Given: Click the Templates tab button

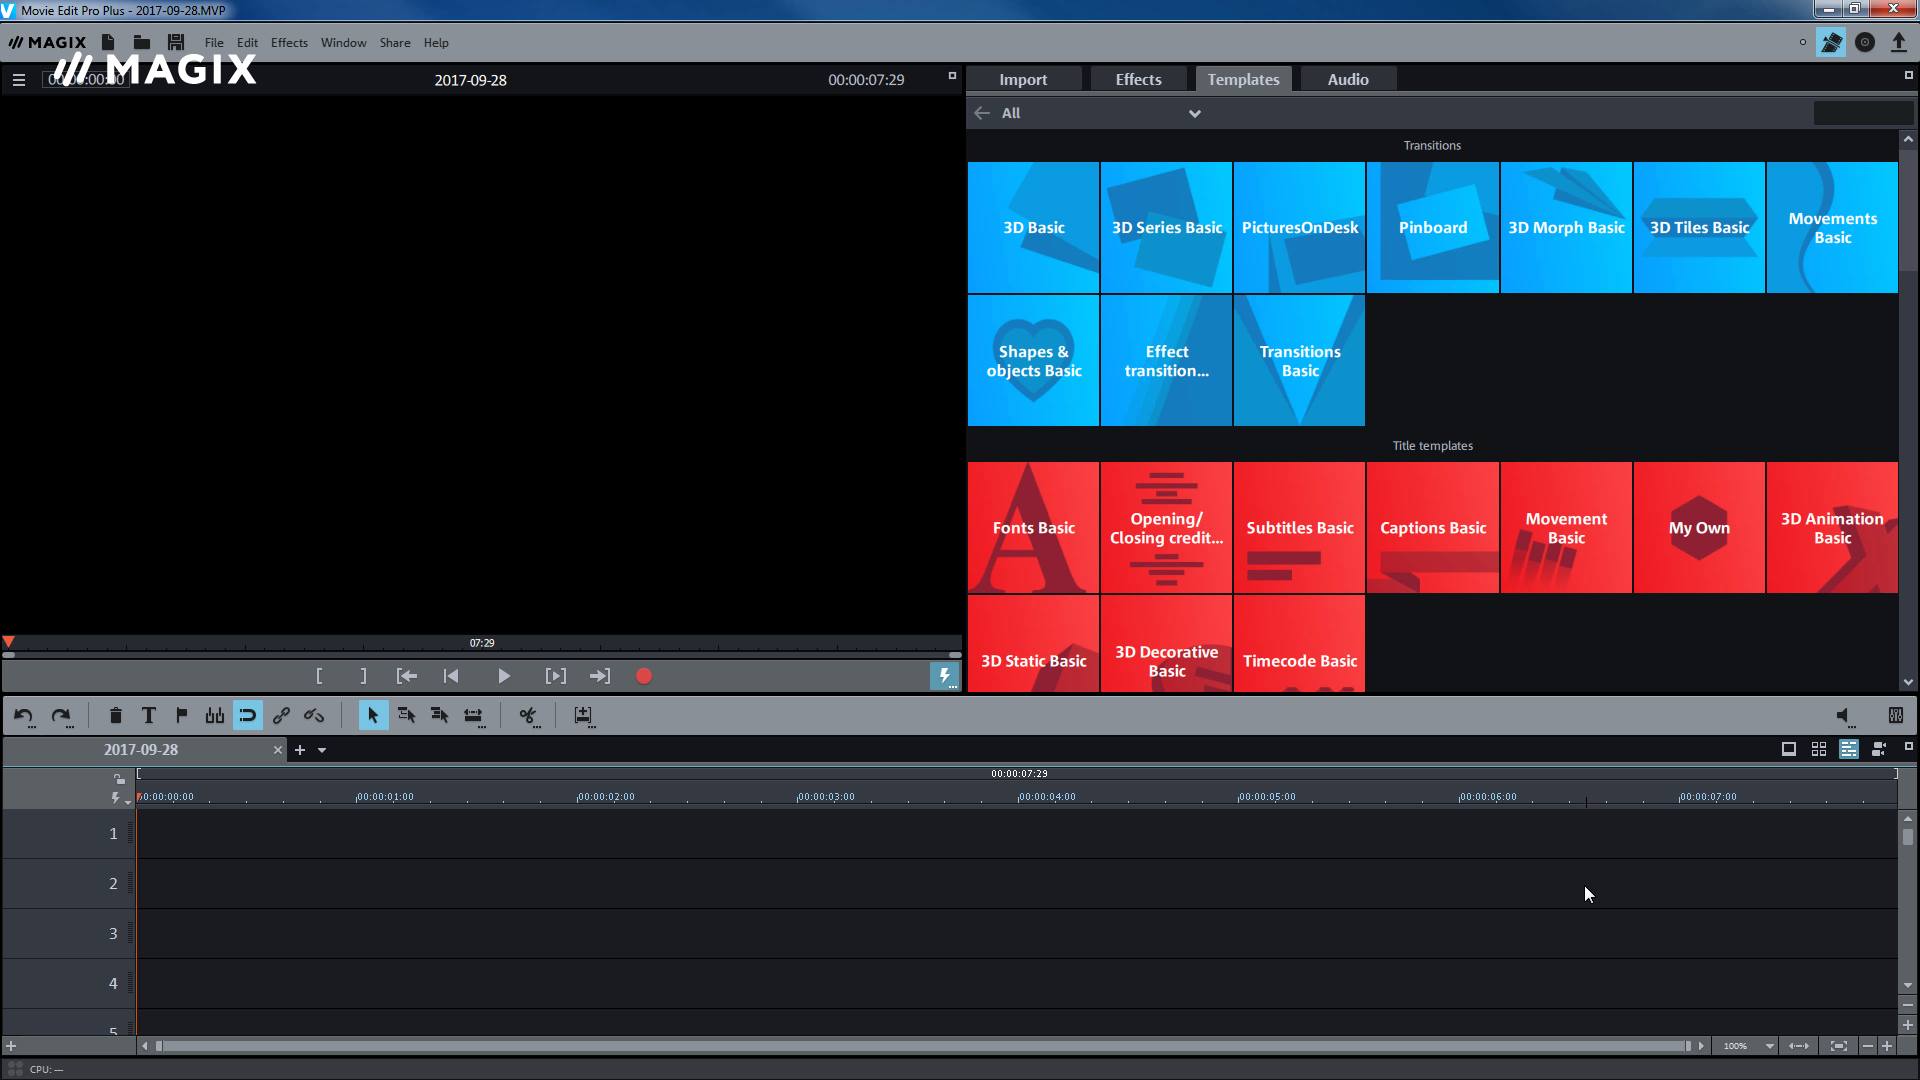Looking at the screenshot, I should pos(1242,79).
